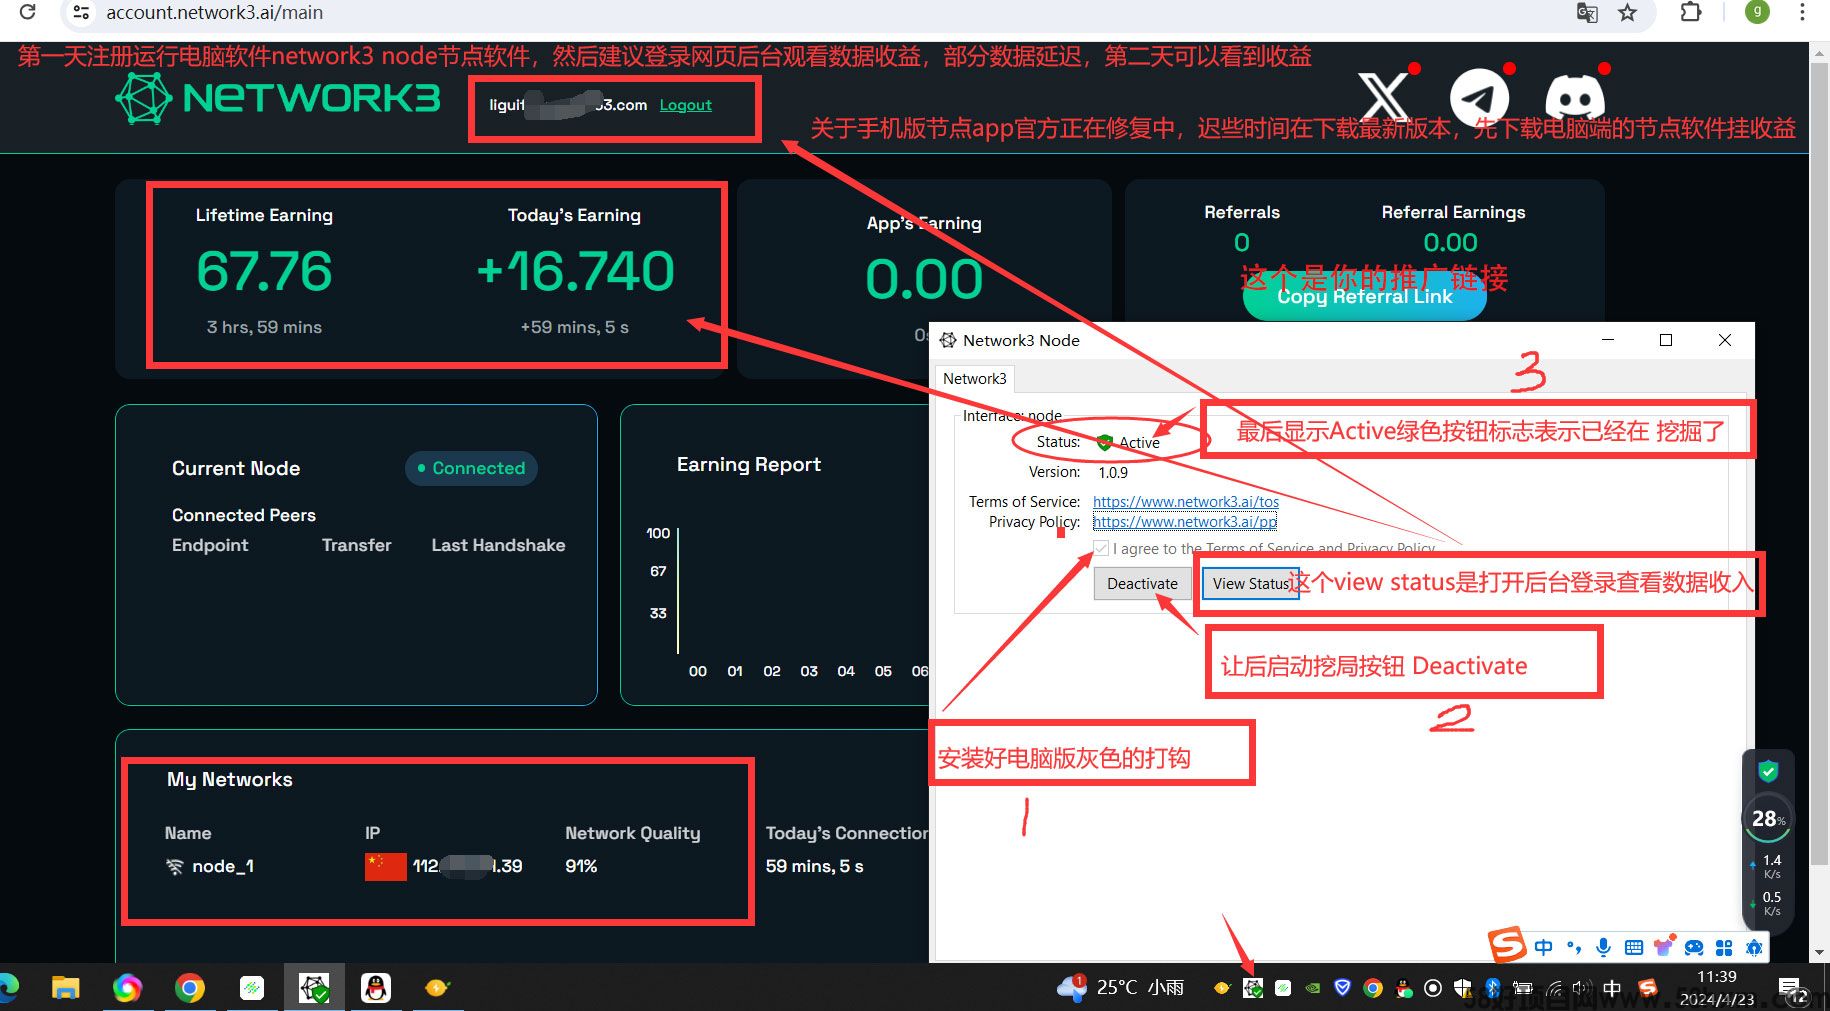Screen dimensions: 1830x1011
Task: Open the QQ penguin taskbar app
Action: pos(376,988)
